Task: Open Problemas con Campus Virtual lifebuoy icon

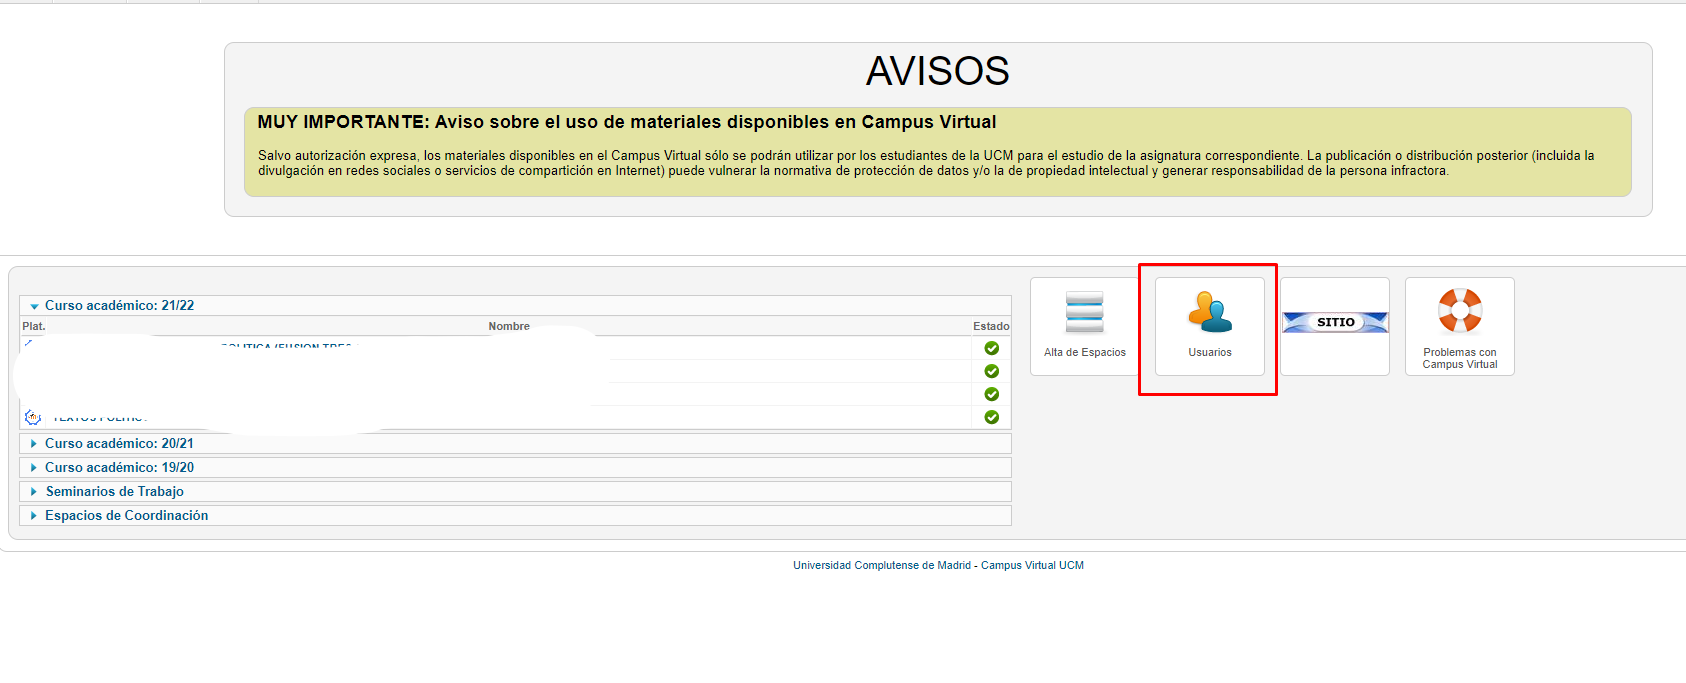Action: [1459, 310]
